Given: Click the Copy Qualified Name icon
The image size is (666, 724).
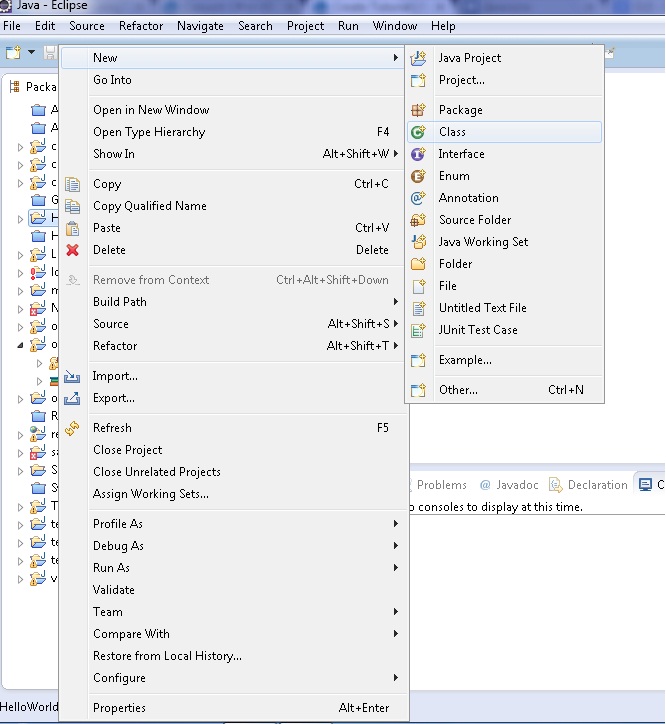Looking at the screenshot, I should 73,206.
